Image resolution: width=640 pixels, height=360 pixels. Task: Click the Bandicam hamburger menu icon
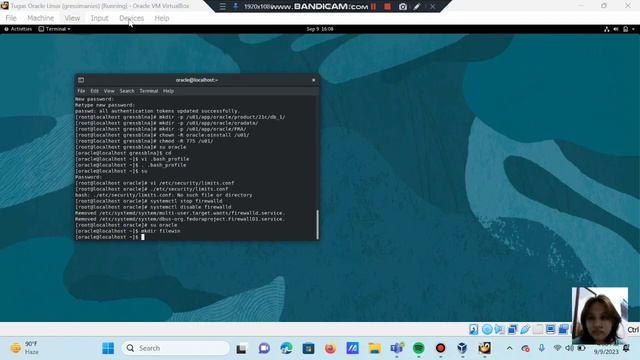pos(222,7)
